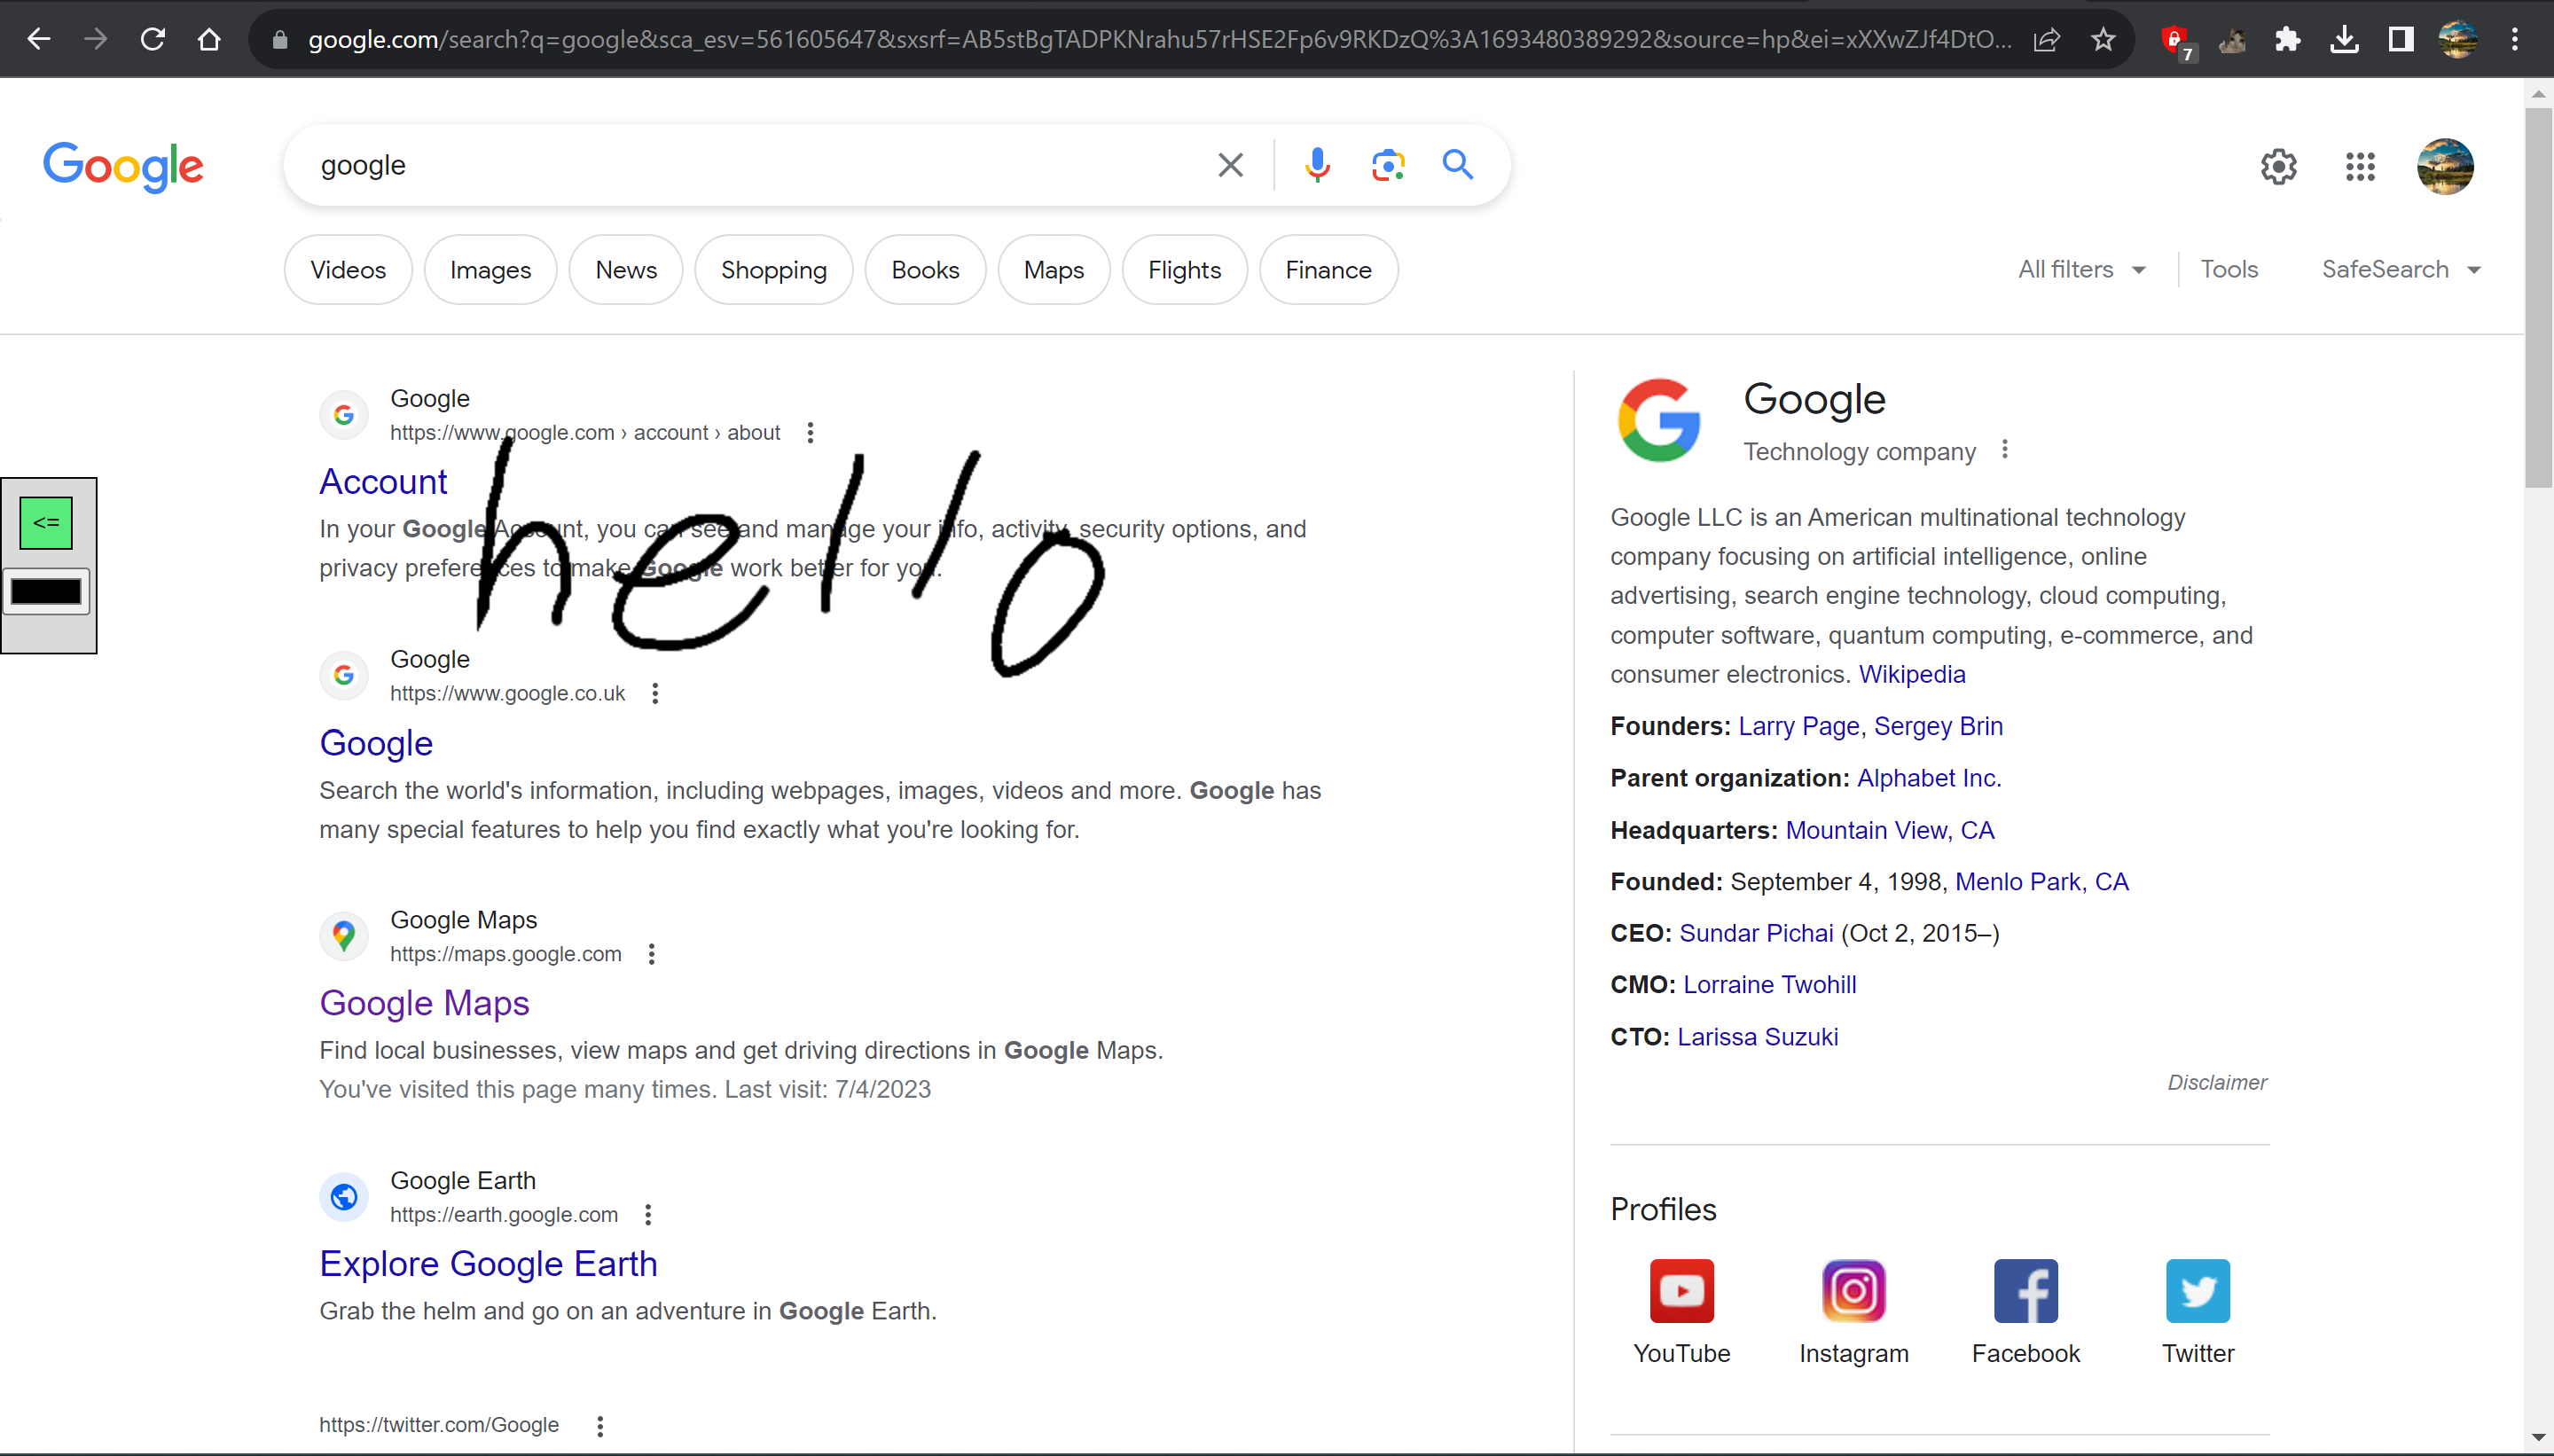Click the voice search microphone icon
Screen dimensions: 2554x1456
tap(1317, 165)
